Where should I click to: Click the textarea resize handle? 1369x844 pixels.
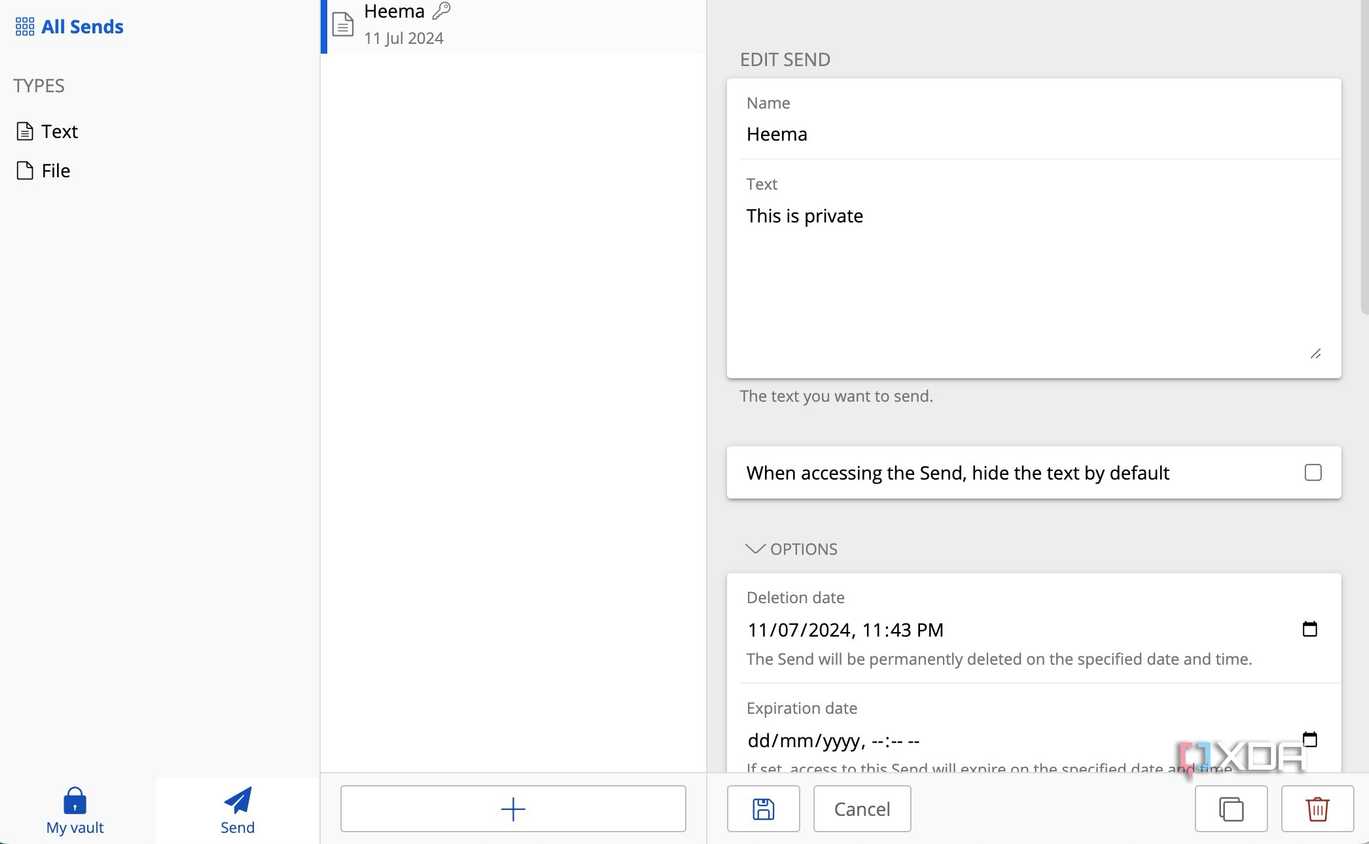(1315, 353)
